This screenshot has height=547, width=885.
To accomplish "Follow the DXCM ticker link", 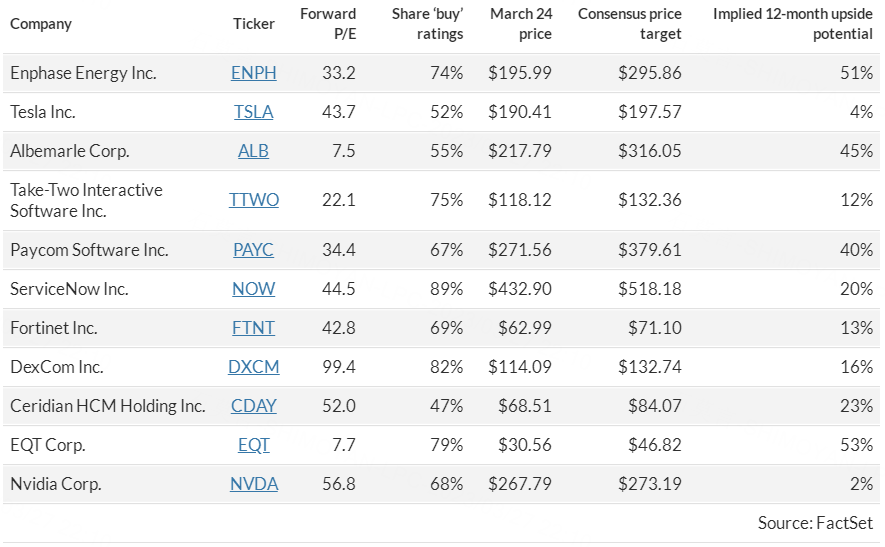I will coord(253,366).
